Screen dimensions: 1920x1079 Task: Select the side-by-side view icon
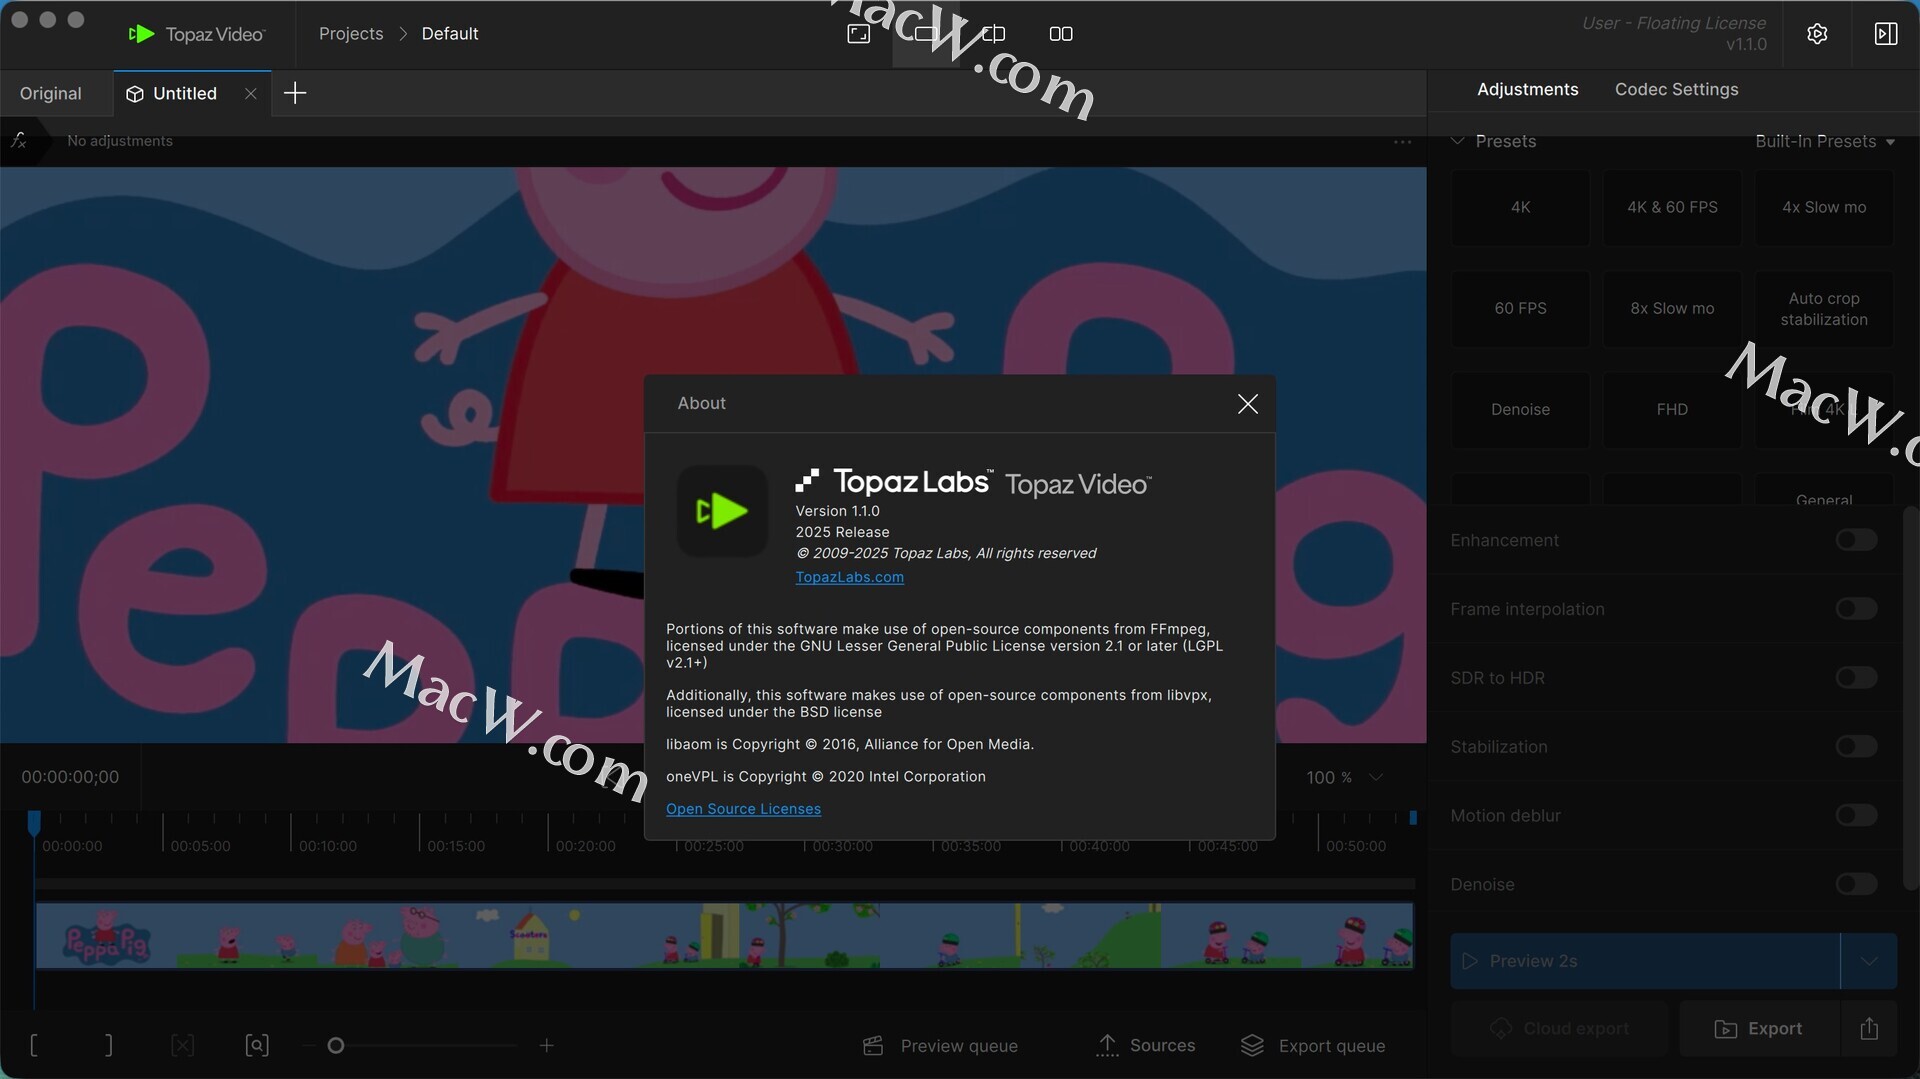(1061, 34)
